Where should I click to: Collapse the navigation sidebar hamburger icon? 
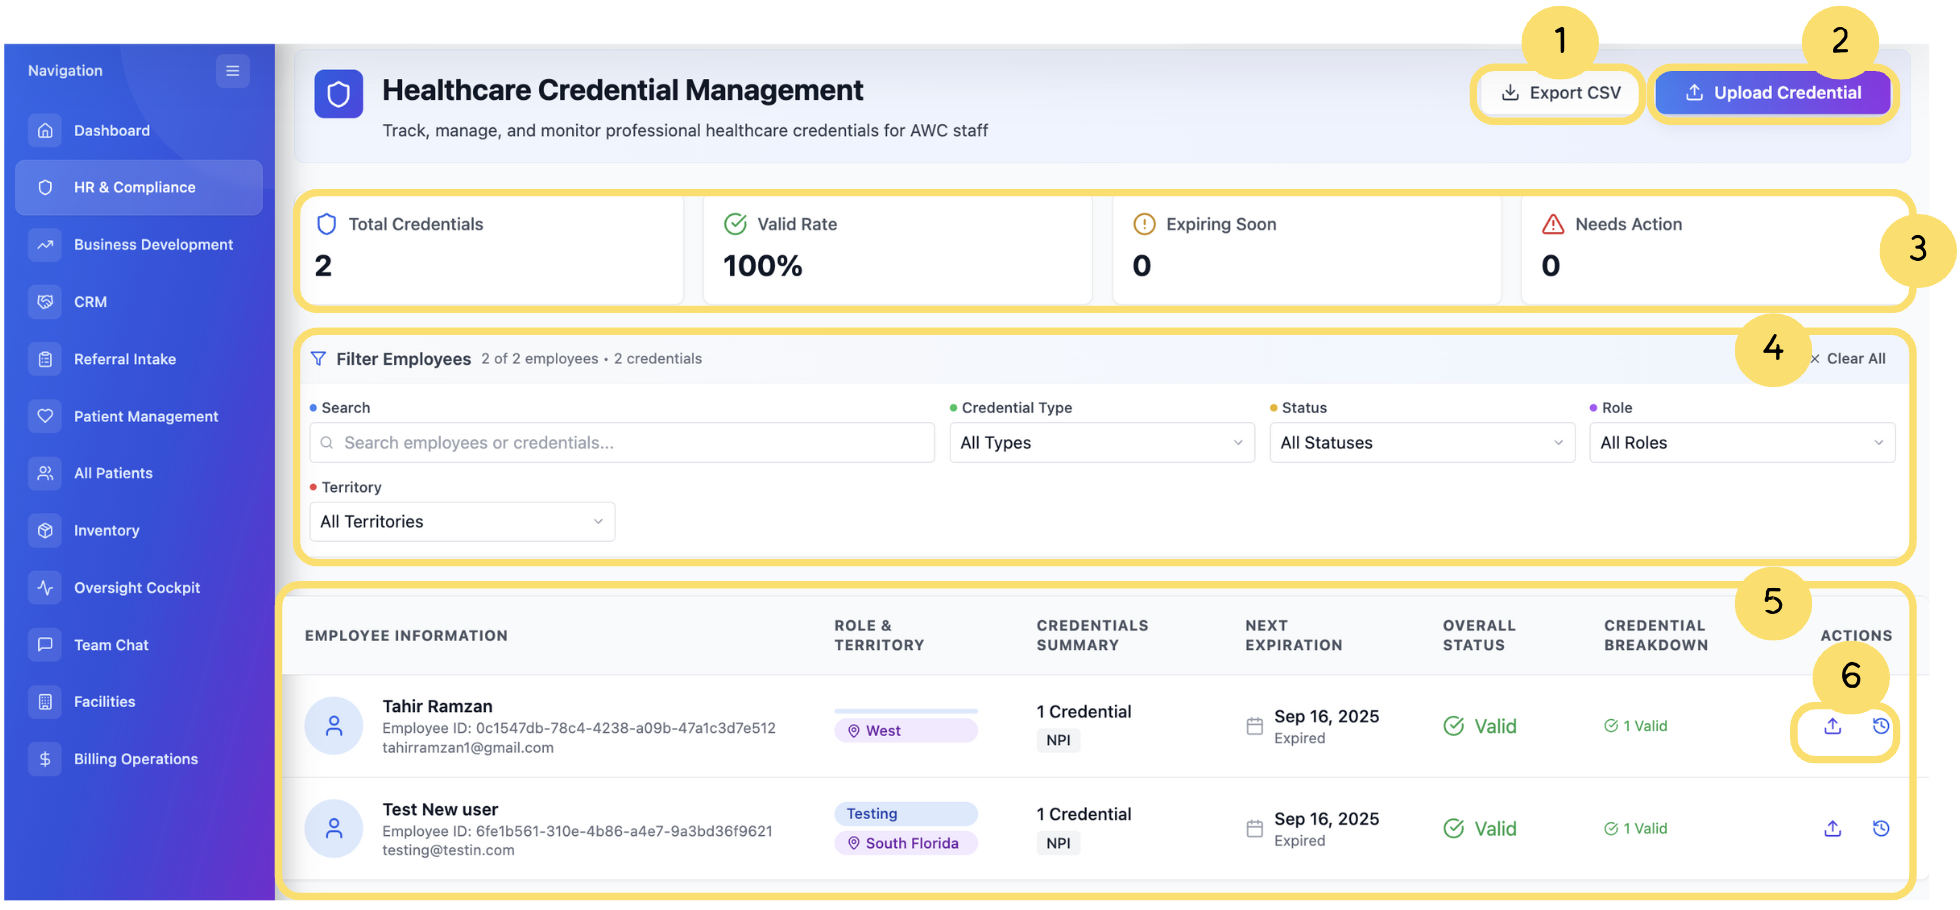232,71
